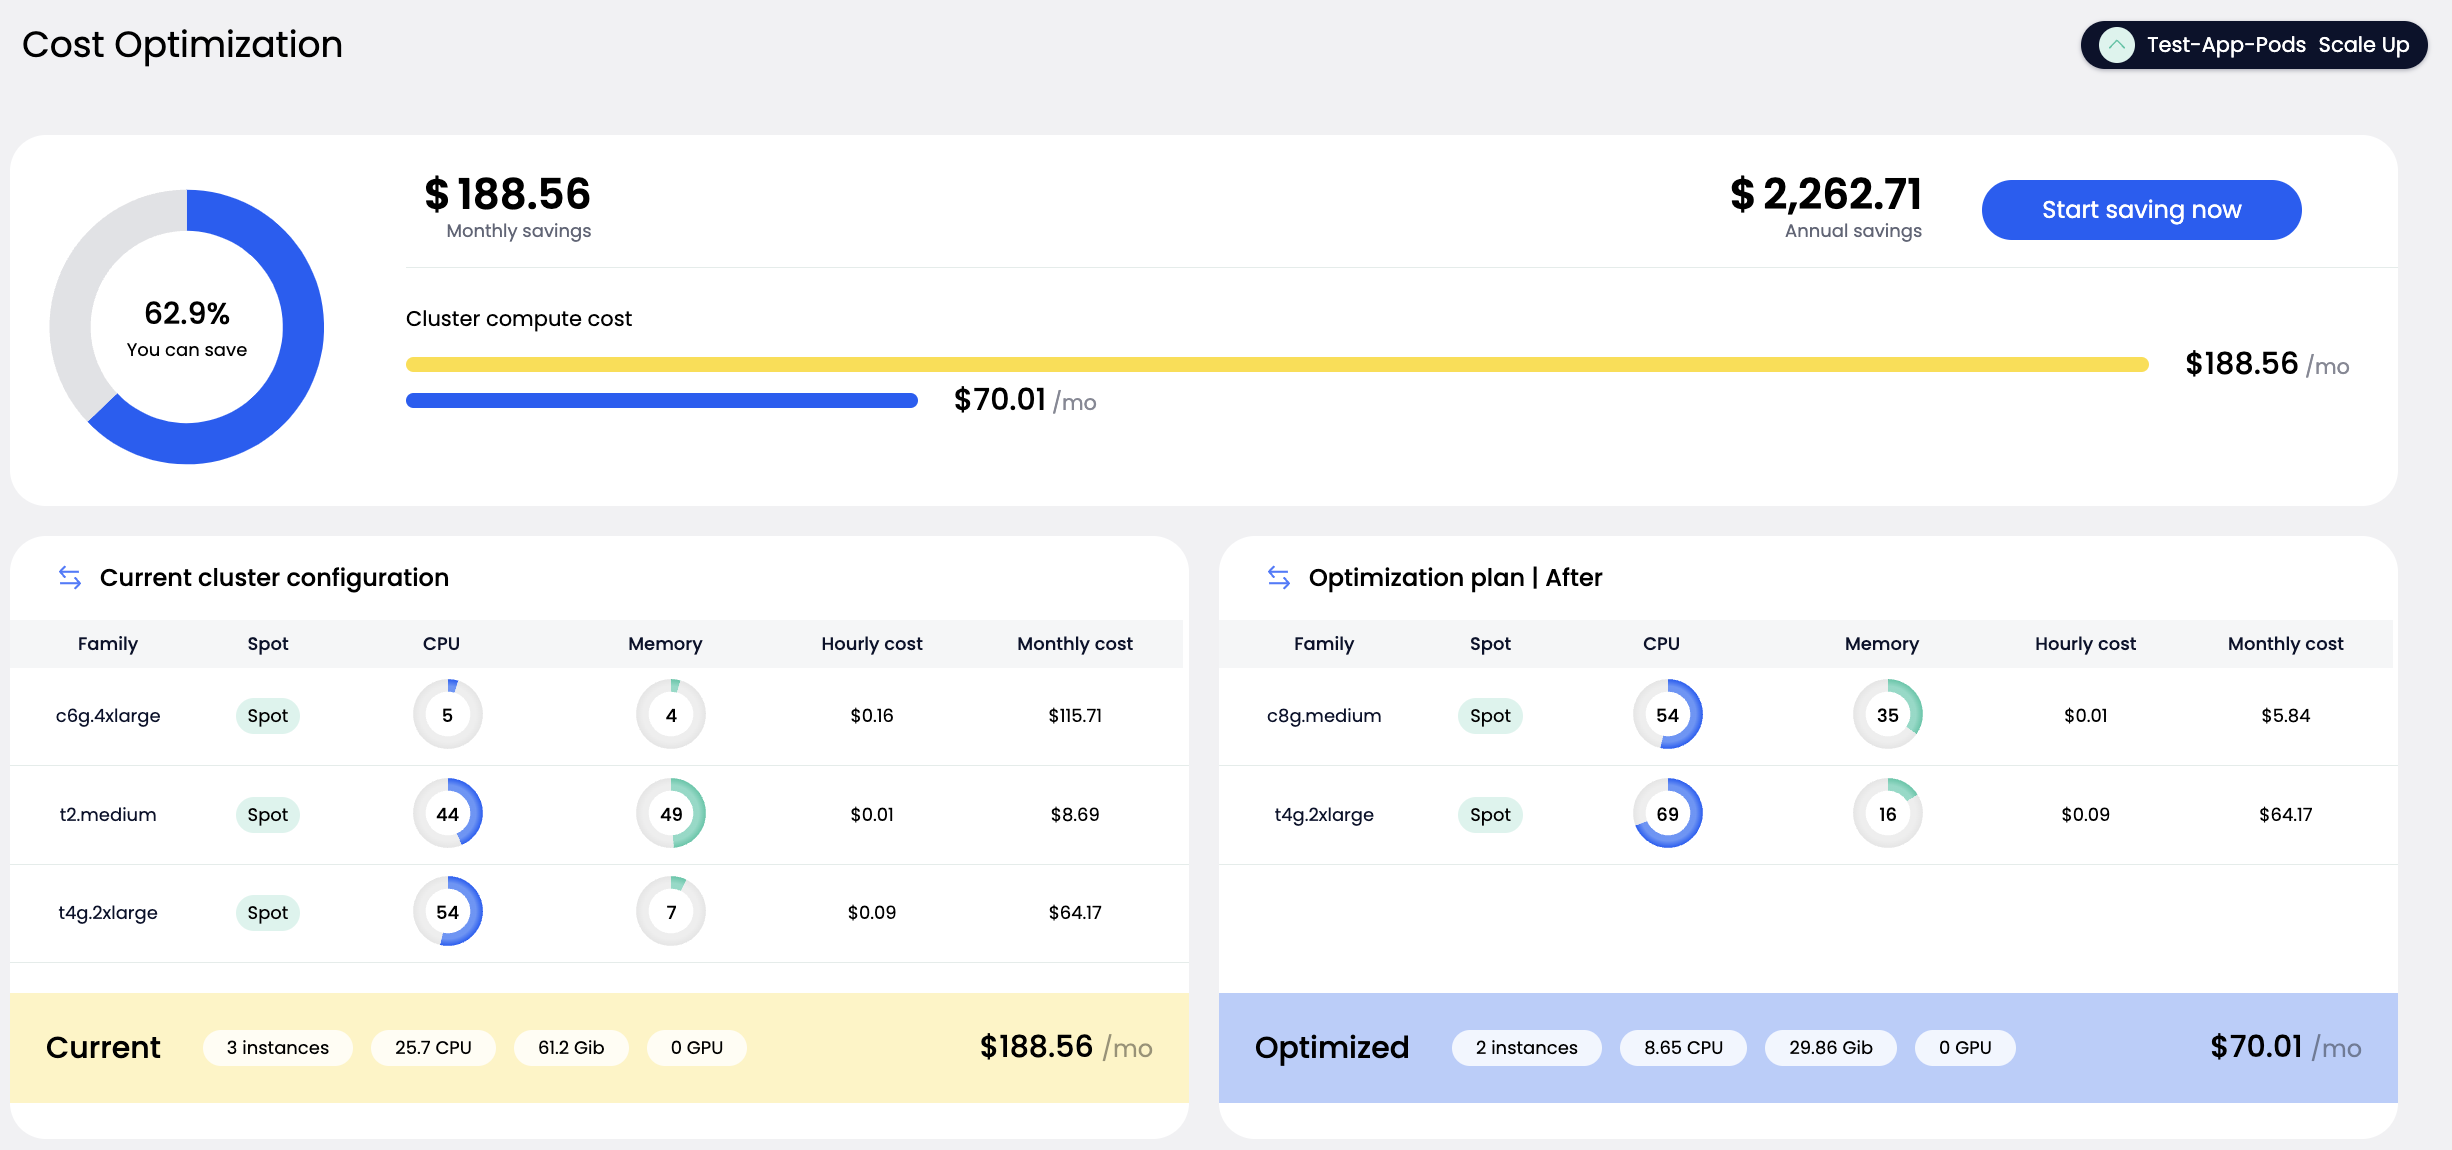Screen dimensions: 2452x1150
Task: Click the Spot badge for c6g.4xlarge
Action: 268,716
